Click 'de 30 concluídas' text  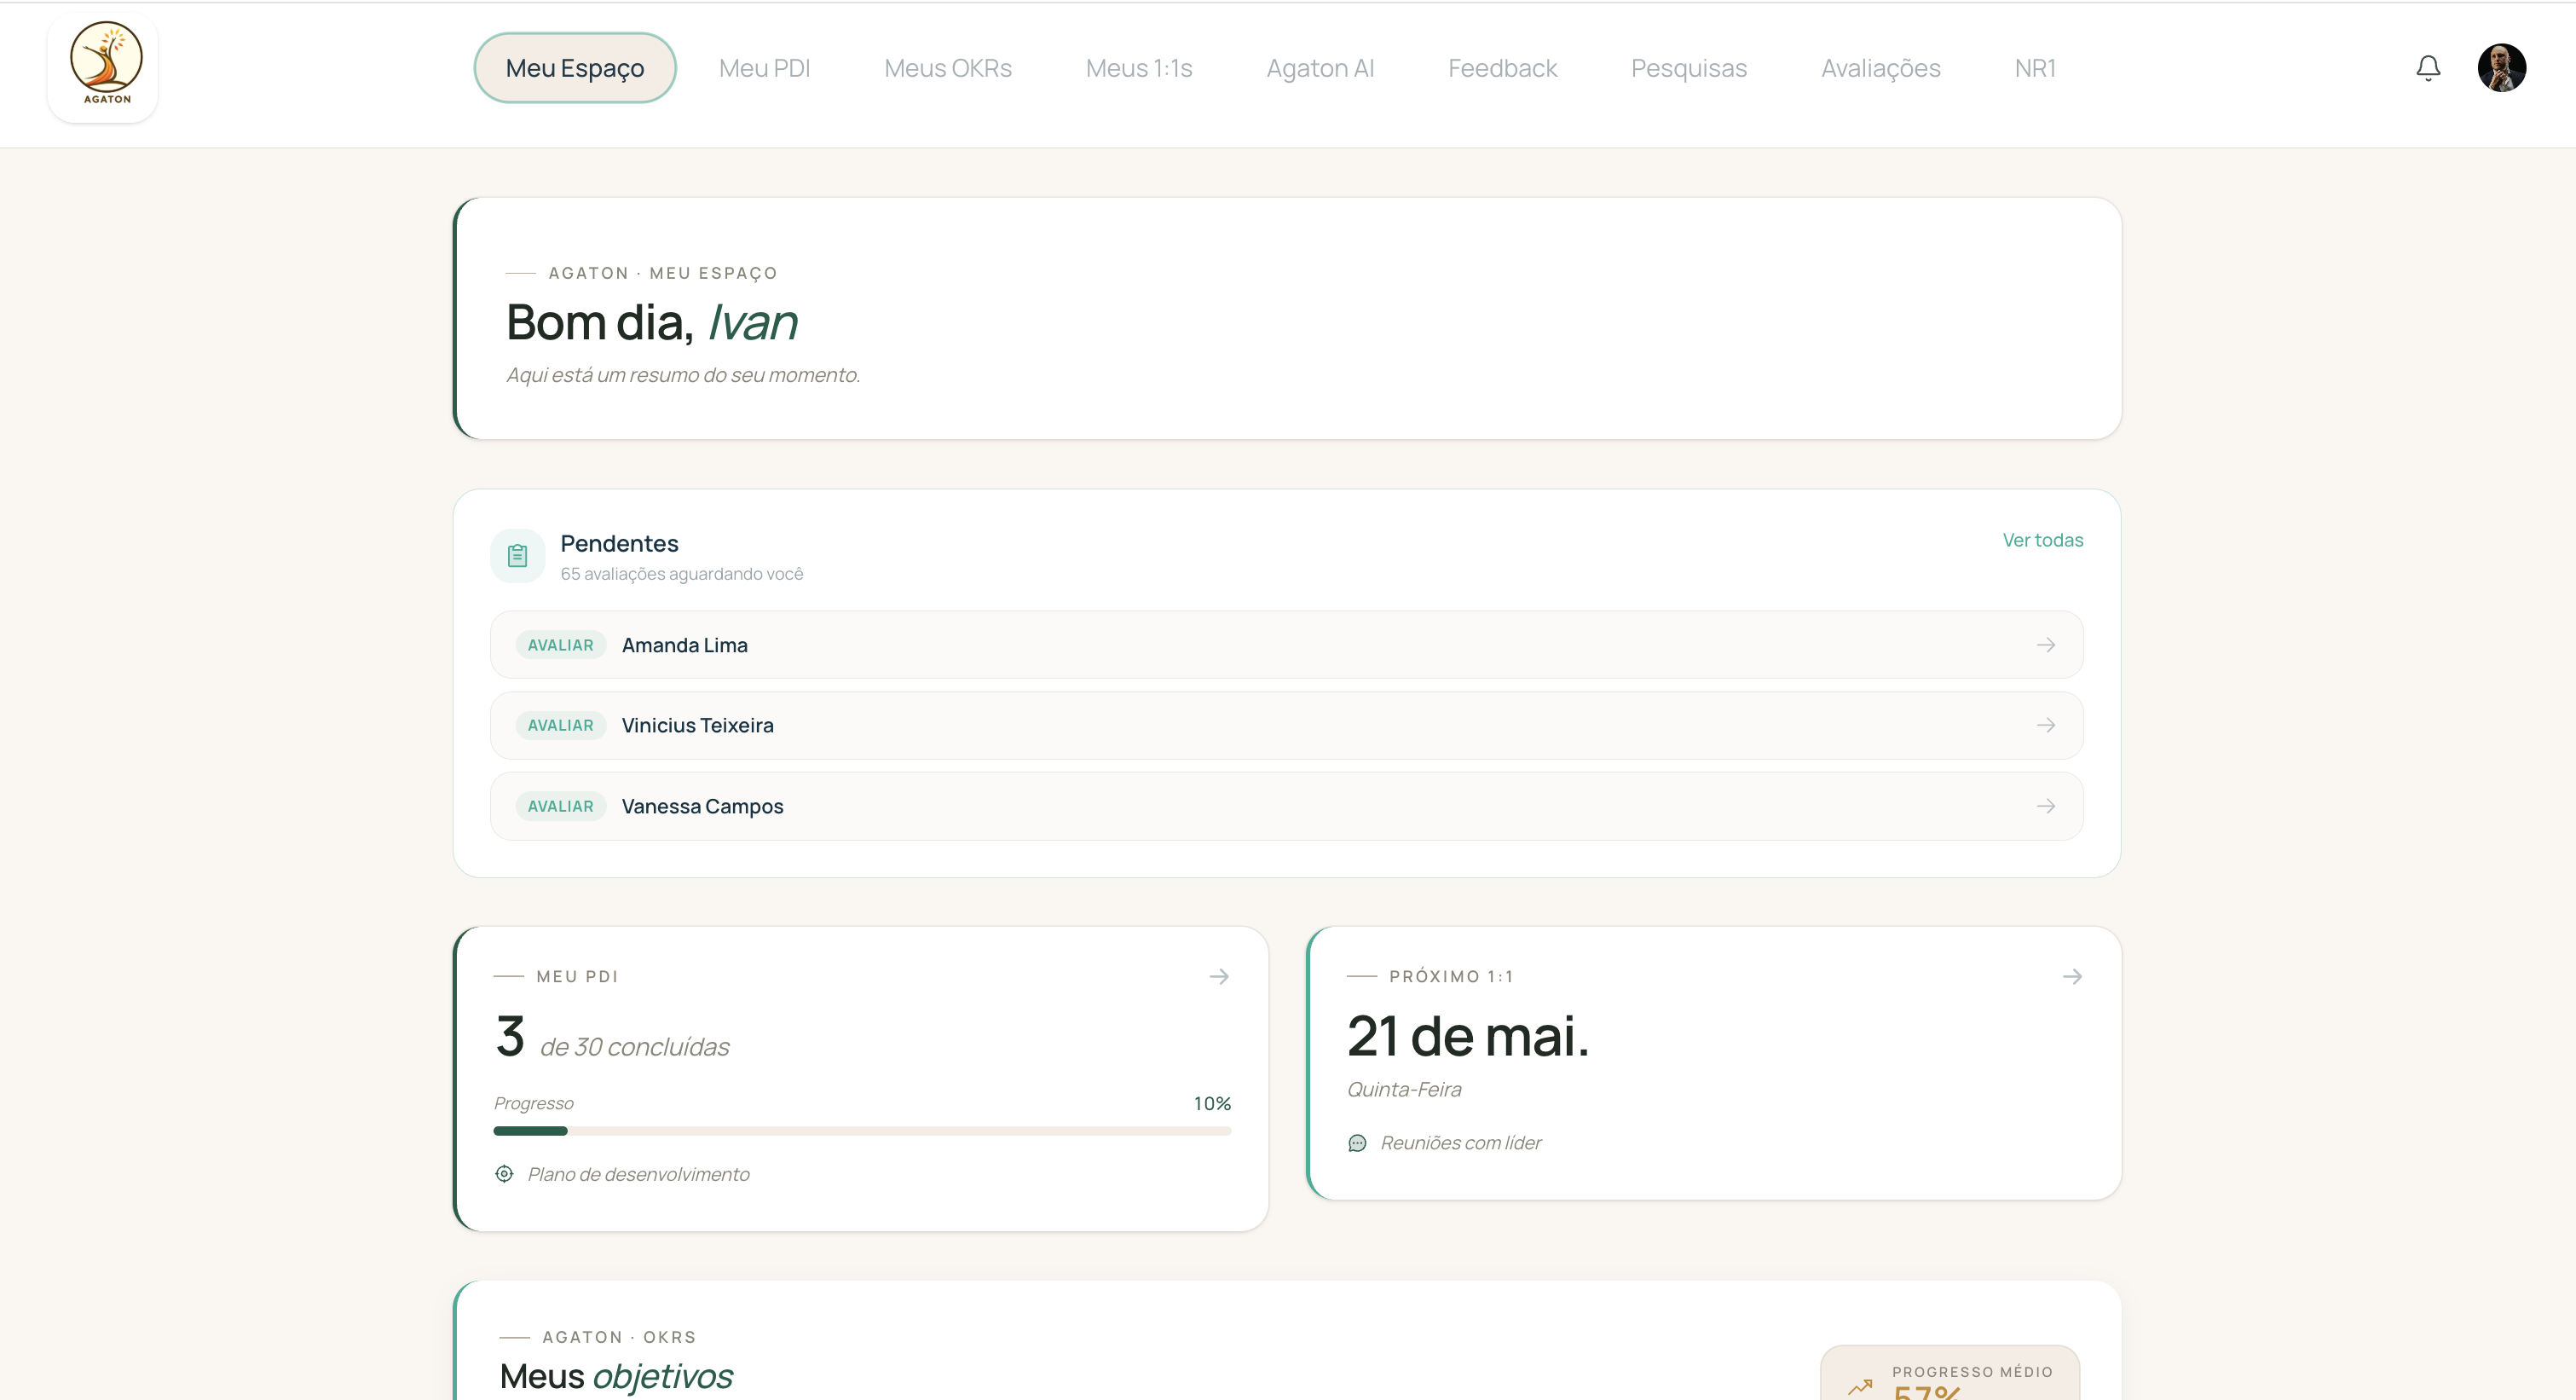coord(634,1047)
